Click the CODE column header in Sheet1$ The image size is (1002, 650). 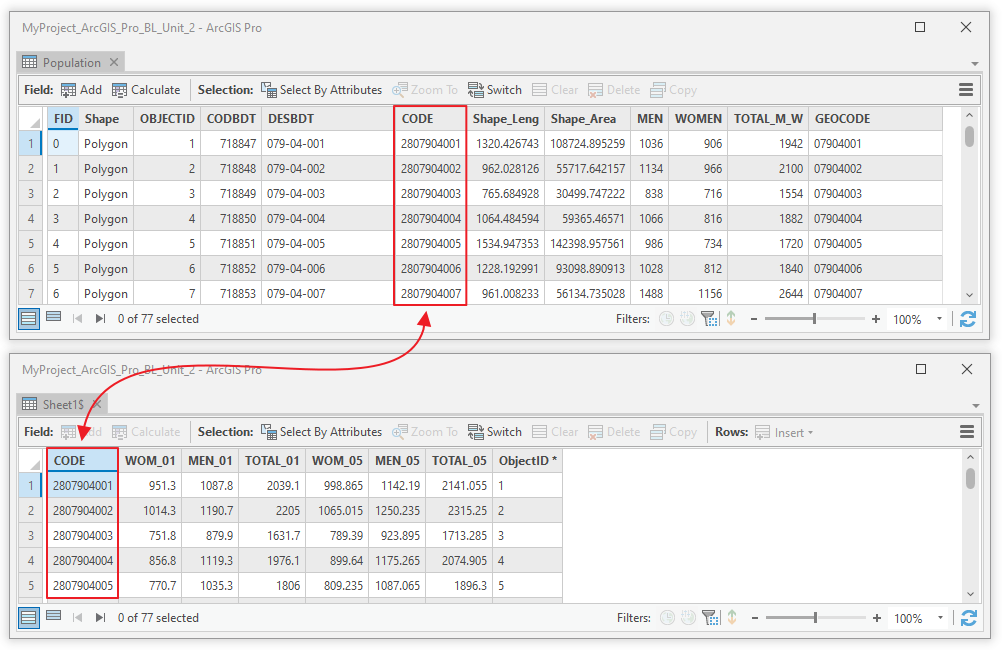click(82, 461)
